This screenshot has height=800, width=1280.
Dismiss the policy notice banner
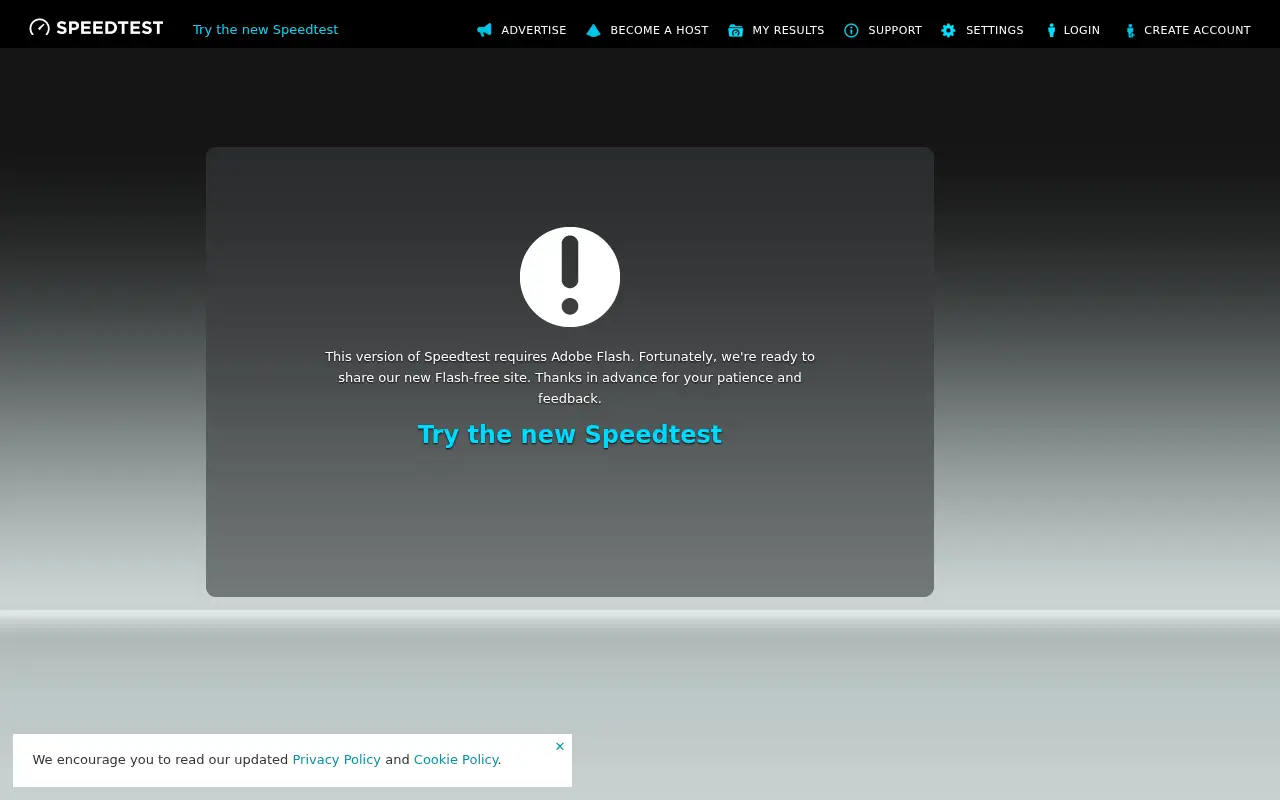(x=560, y=746)
